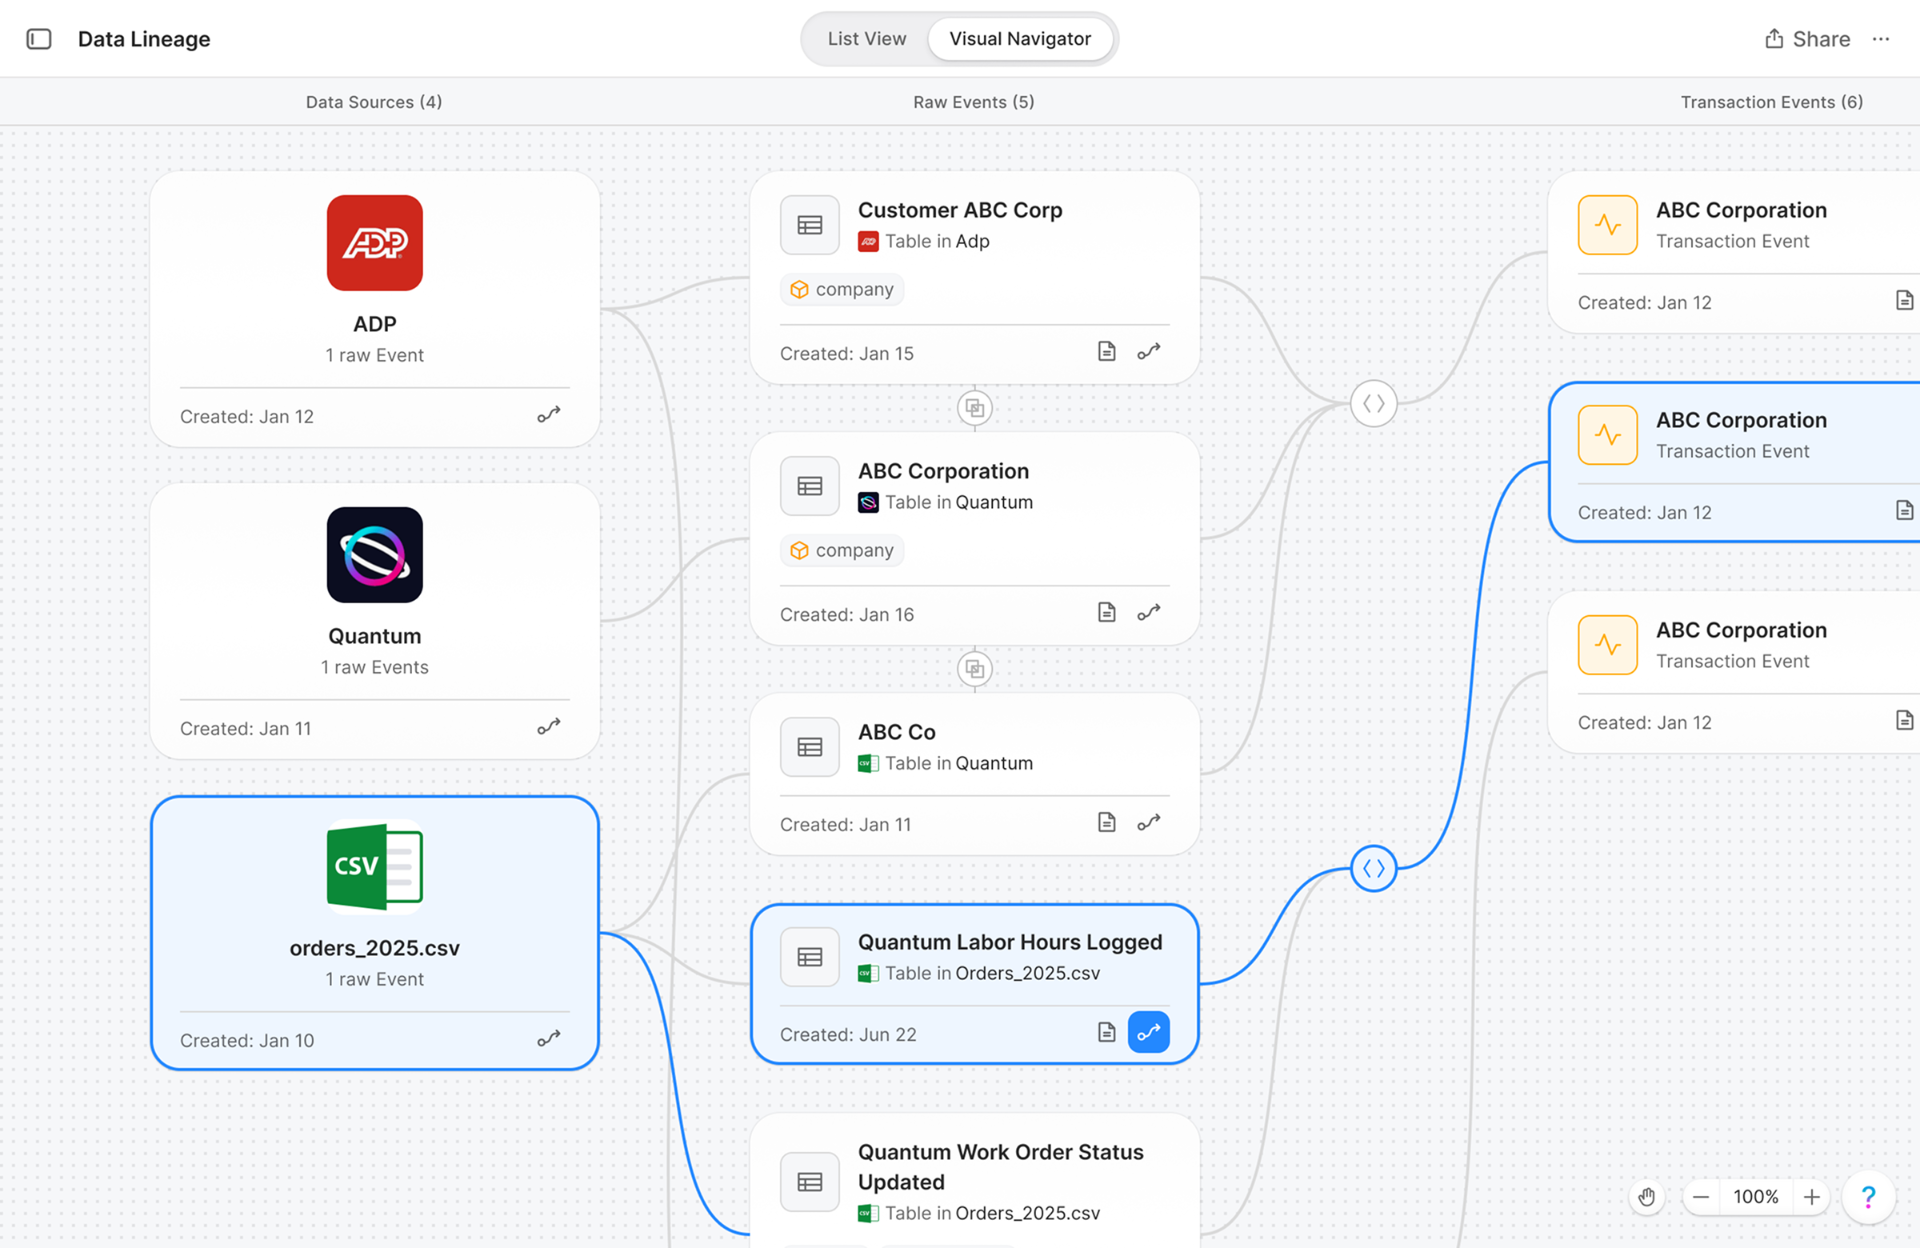Click the ADP logo icon

tap(374, 243)
